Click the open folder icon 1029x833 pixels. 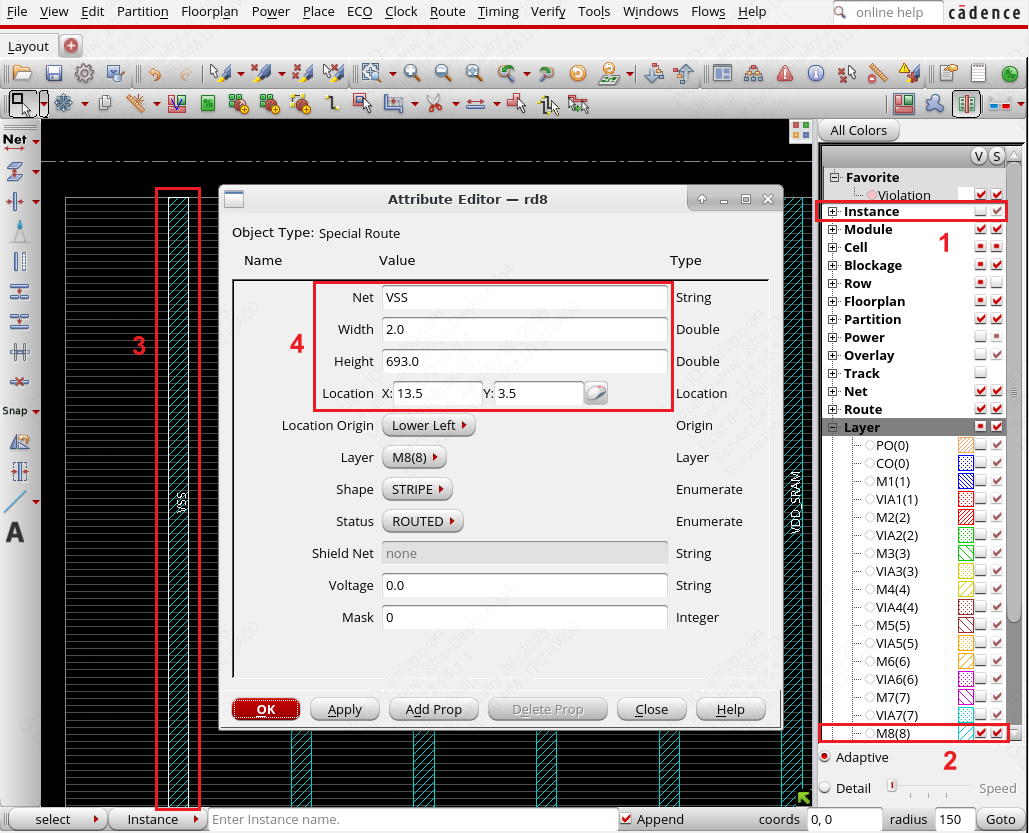tap(22, 73)
